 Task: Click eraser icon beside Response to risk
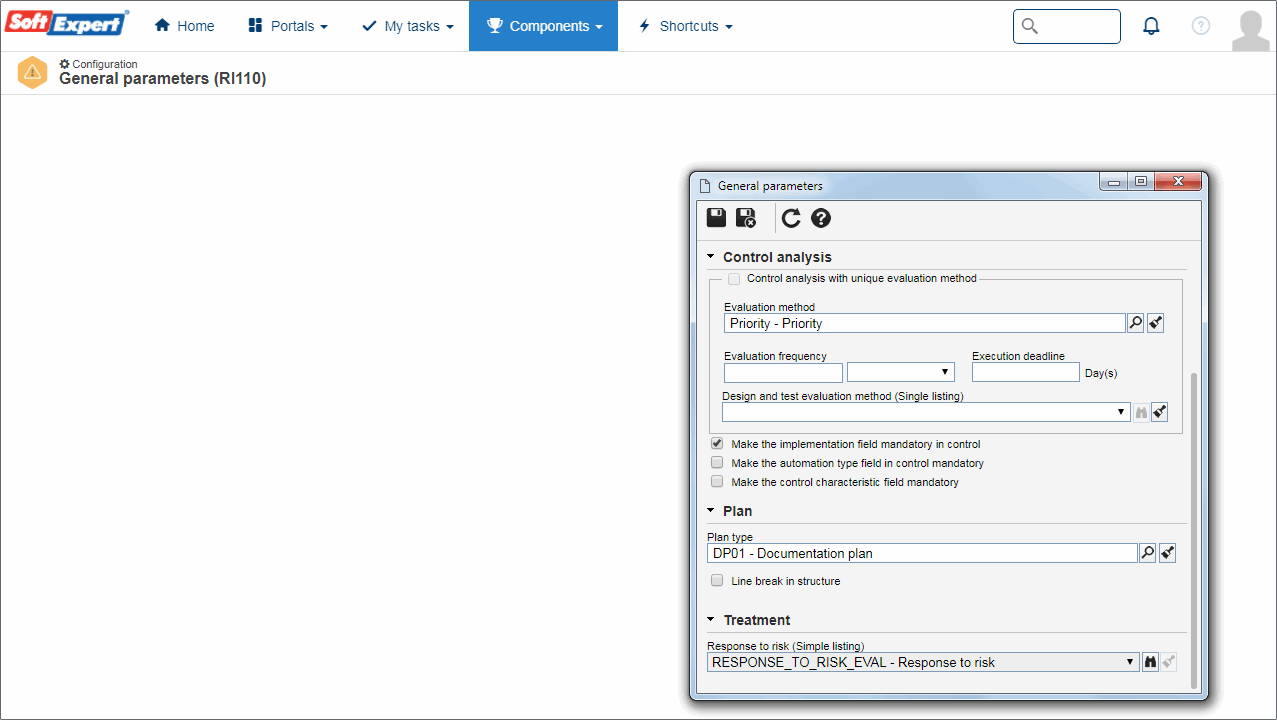click(1169, 662)
